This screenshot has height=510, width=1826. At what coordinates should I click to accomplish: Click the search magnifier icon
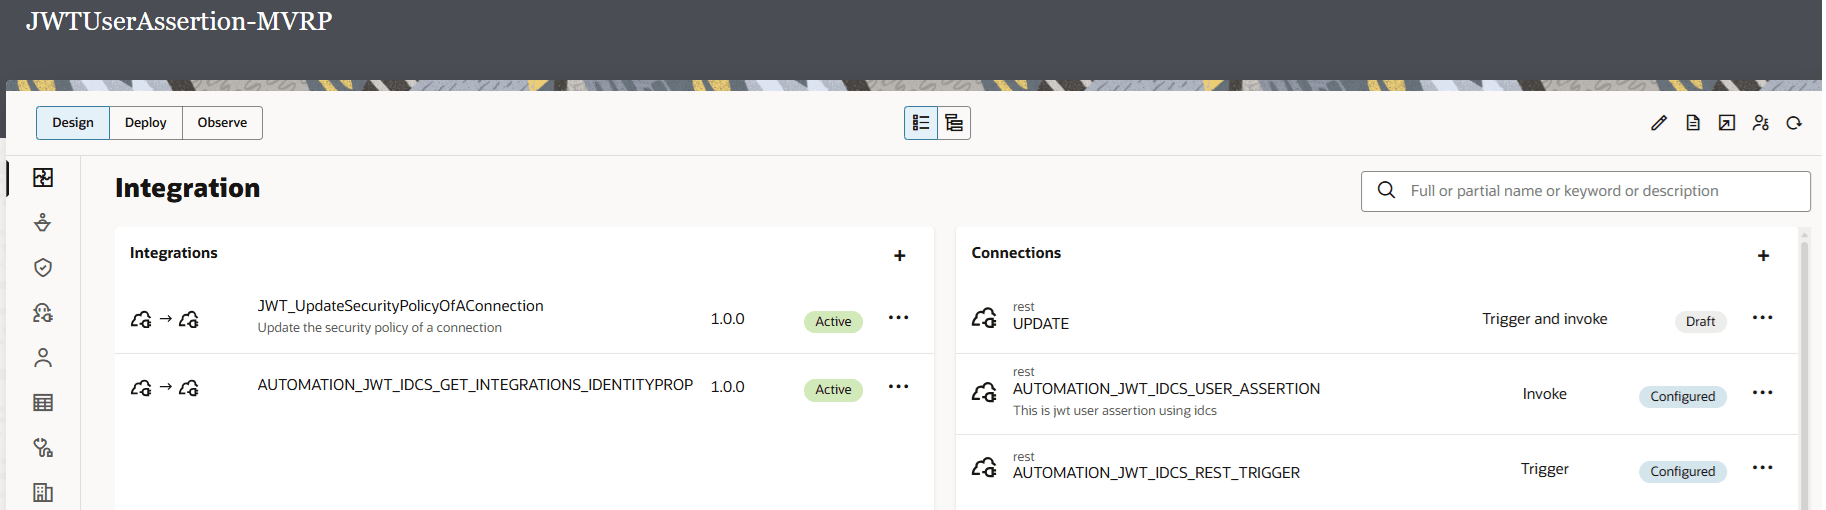click(1387, 190)
